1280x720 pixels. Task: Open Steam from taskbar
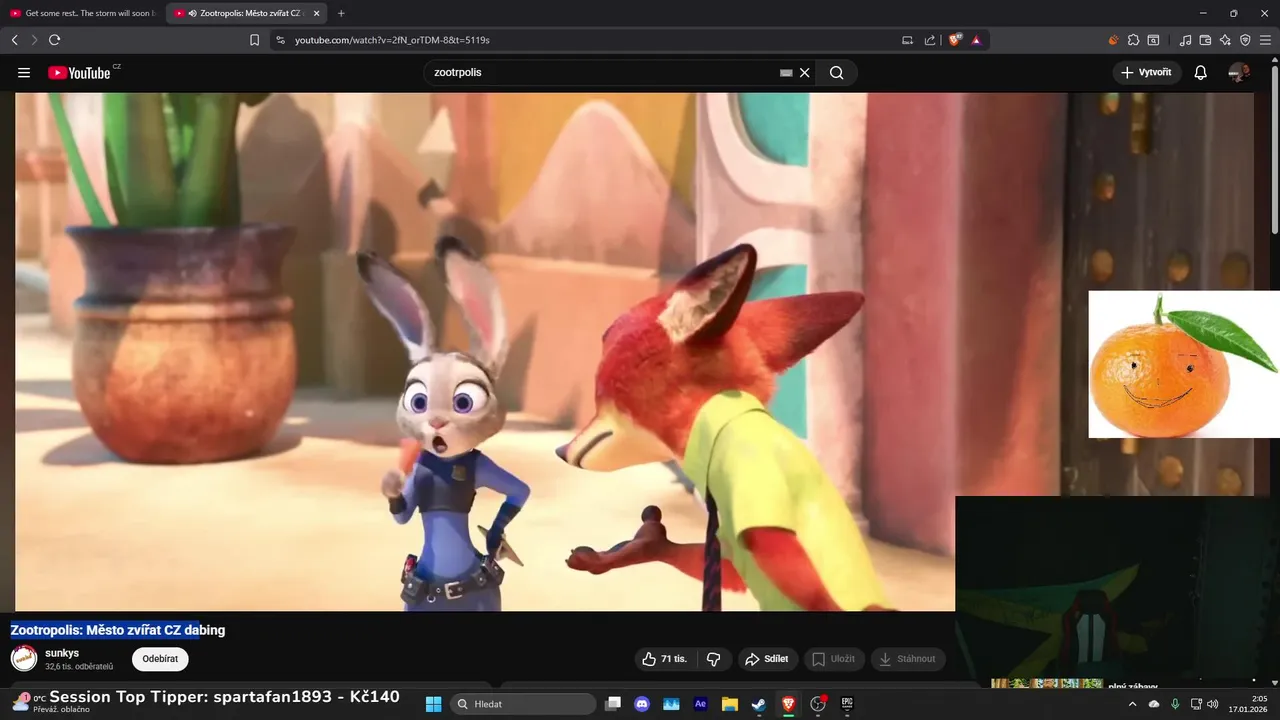(x=759, y=704)
